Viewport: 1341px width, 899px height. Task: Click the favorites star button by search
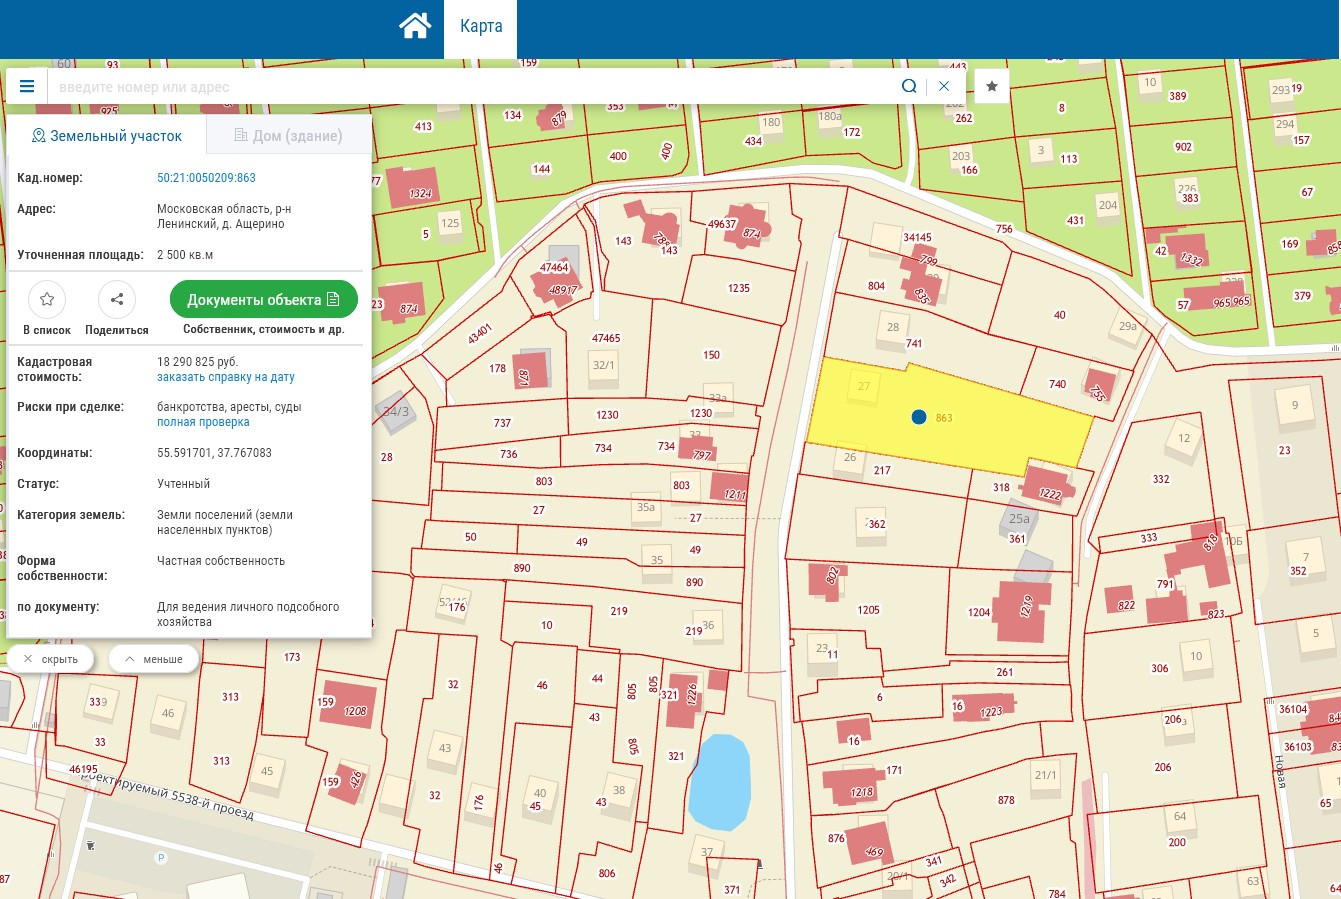click(x=992, y=87)
